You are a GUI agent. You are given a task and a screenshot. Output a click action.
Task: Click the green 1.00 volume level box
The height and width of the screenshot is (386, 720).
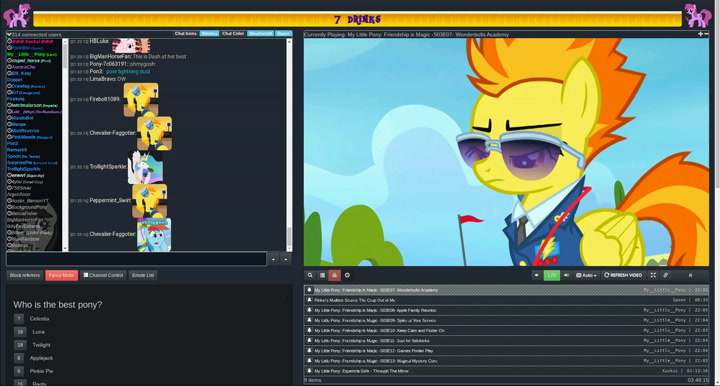[x=551, y=275]
